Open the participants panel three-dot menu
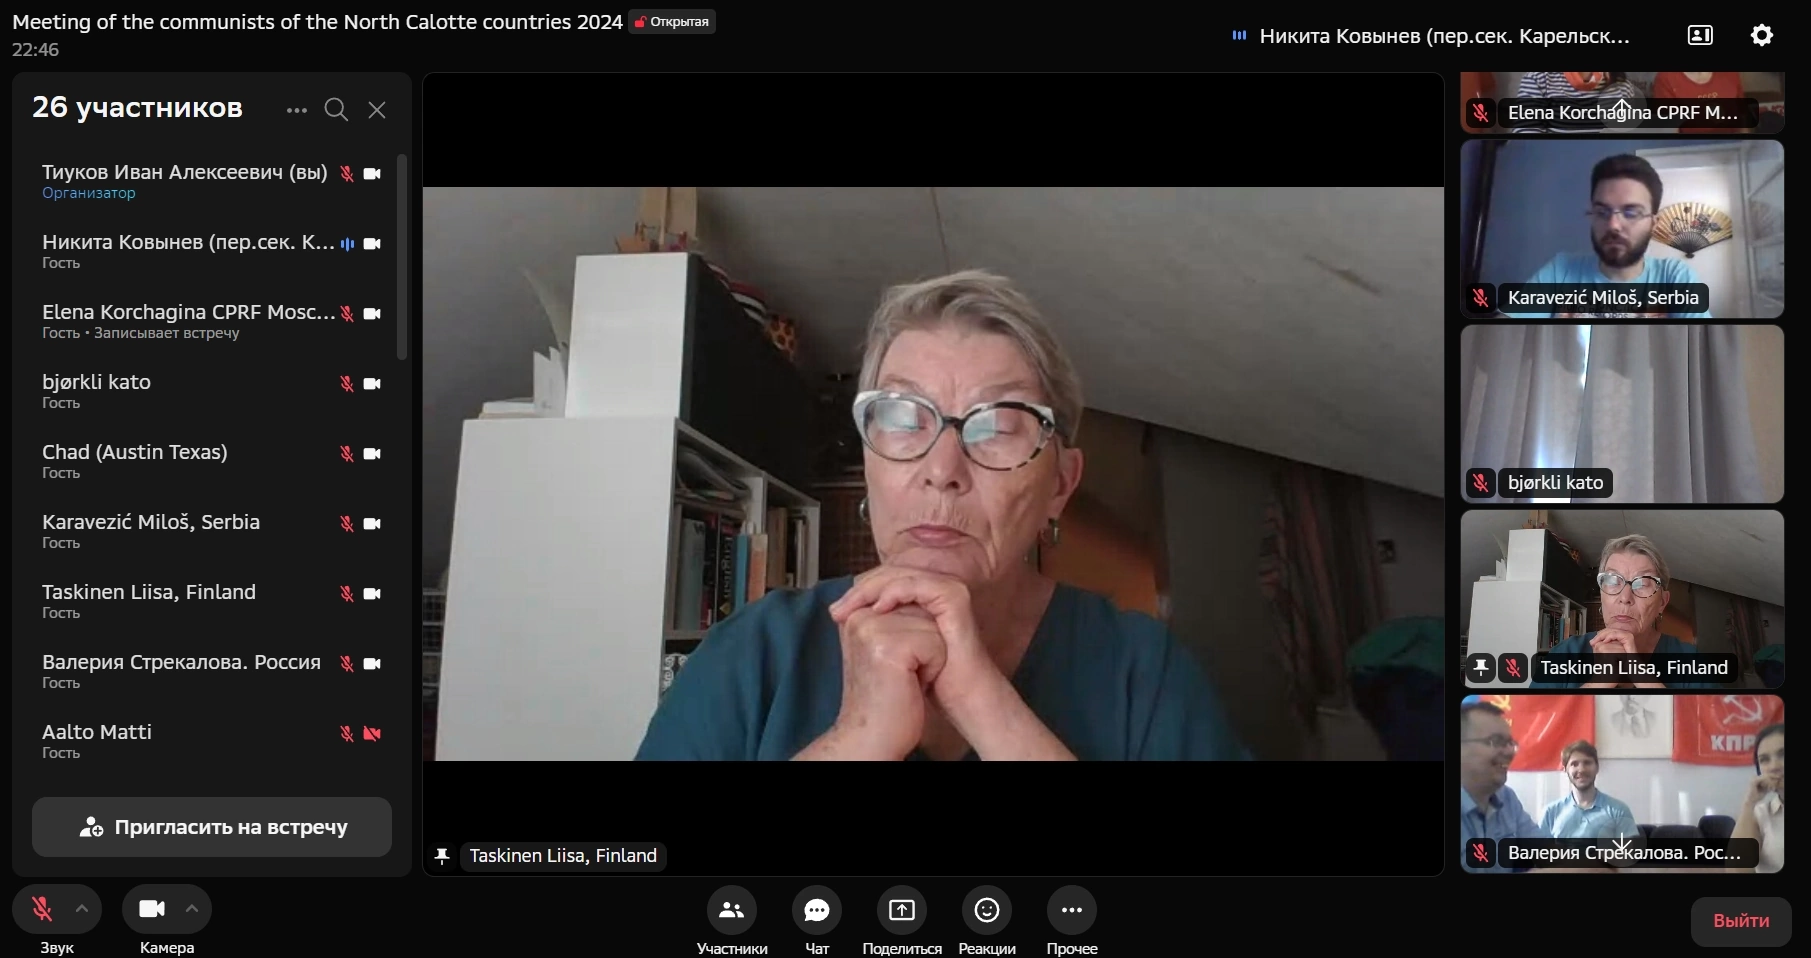Screen dimensions: 1811x958 (296, 110)
